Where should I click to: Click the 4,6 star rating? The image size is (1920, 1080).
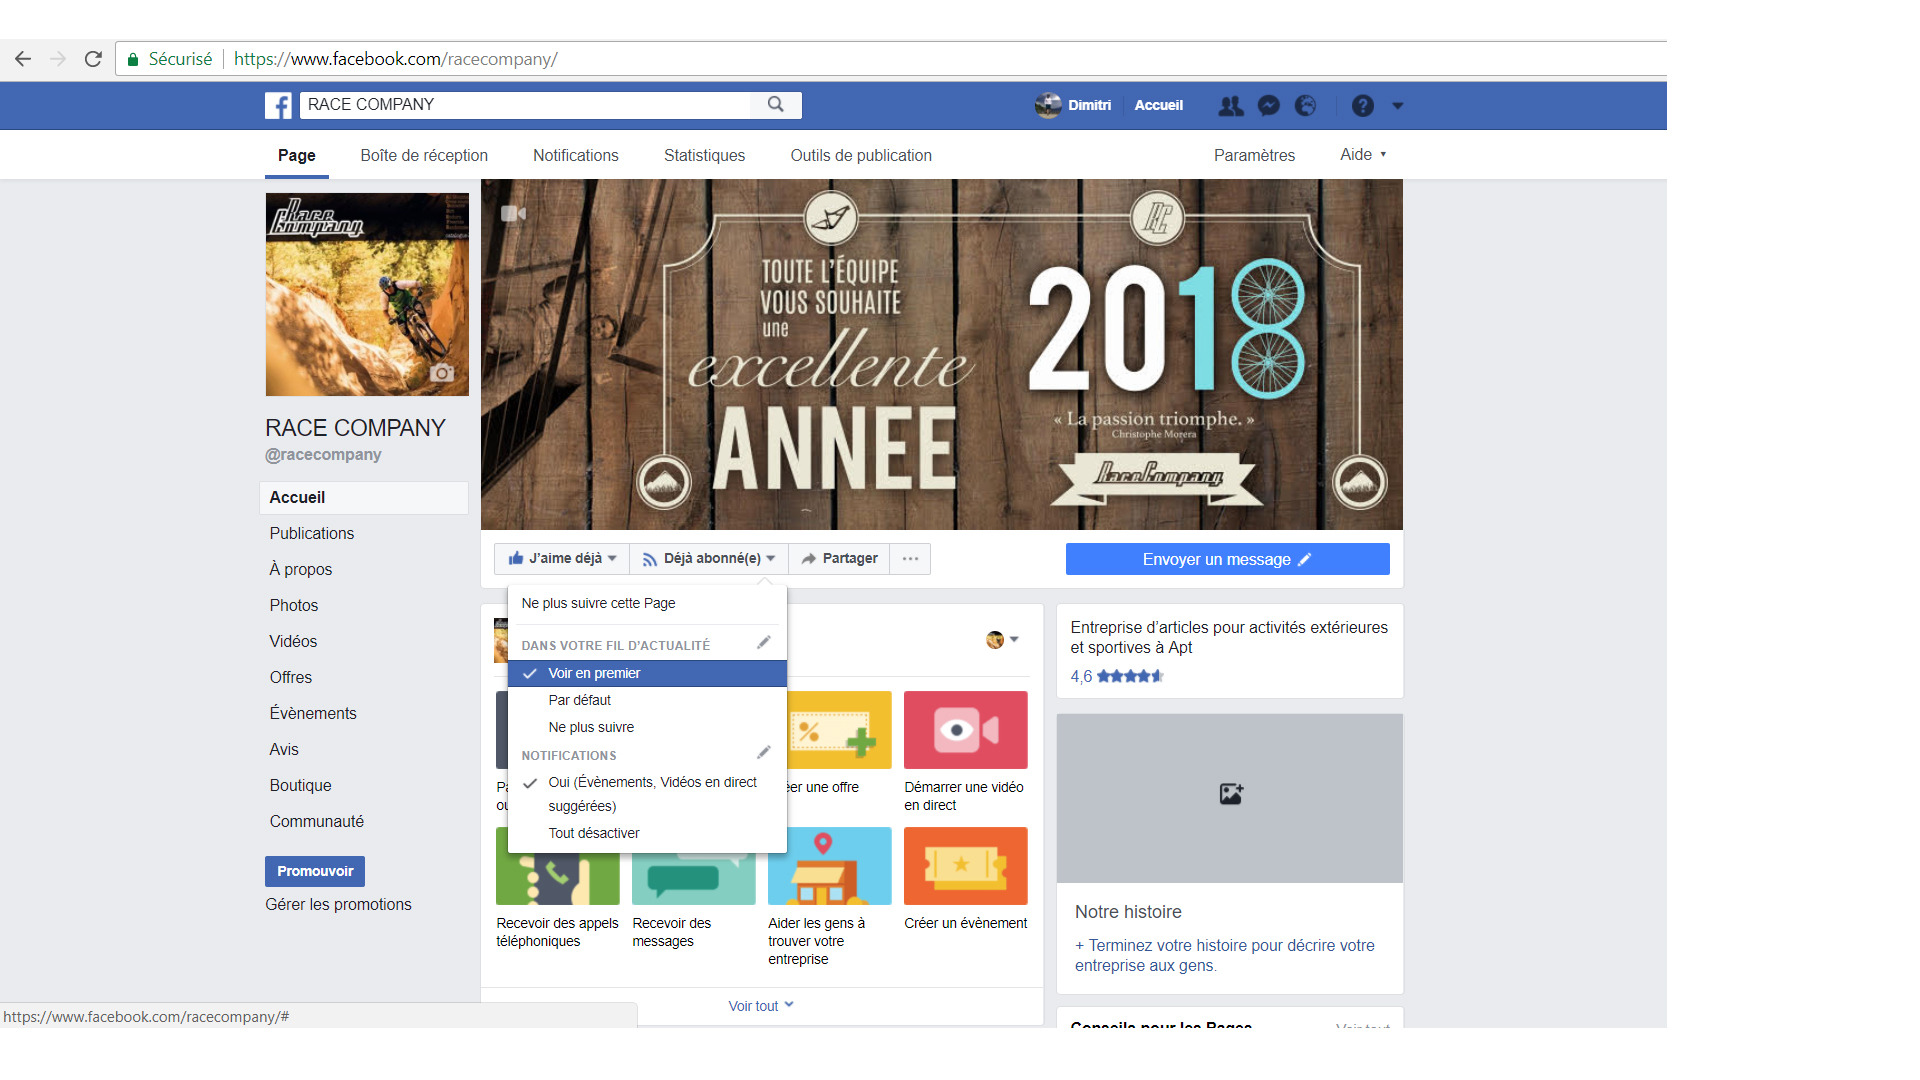[1117, 677]
